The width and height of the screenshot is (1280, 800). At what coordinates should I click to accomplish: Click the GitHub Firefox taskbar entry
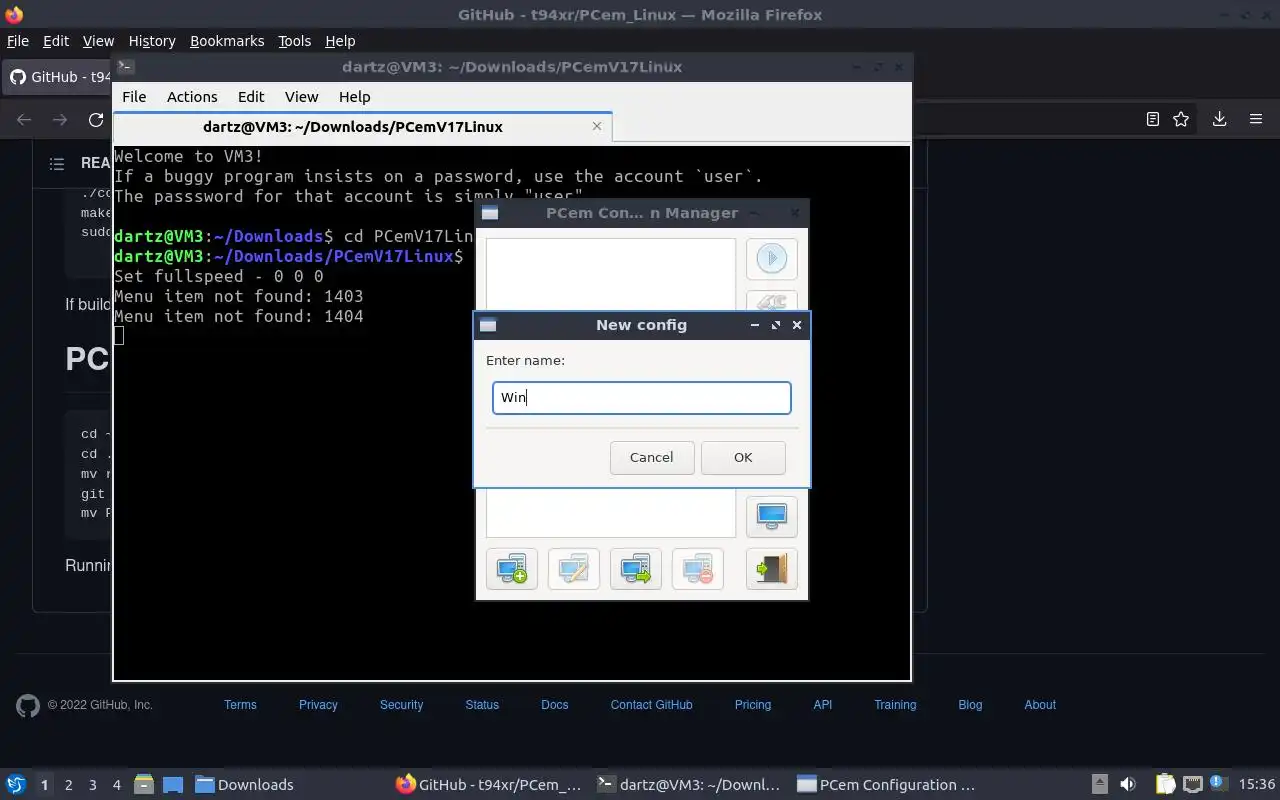point(489,785)
